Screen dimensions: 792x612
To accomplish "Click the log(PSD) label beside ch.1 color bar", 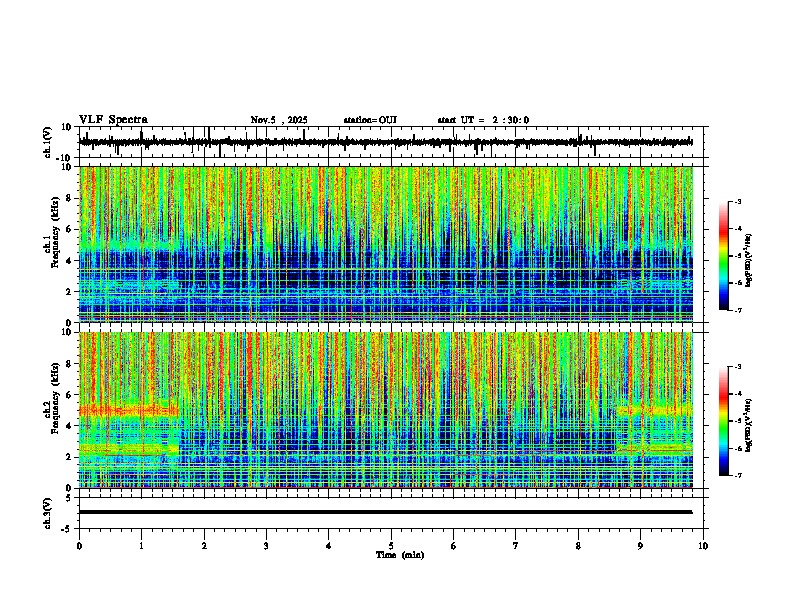I will coord(749,260).
